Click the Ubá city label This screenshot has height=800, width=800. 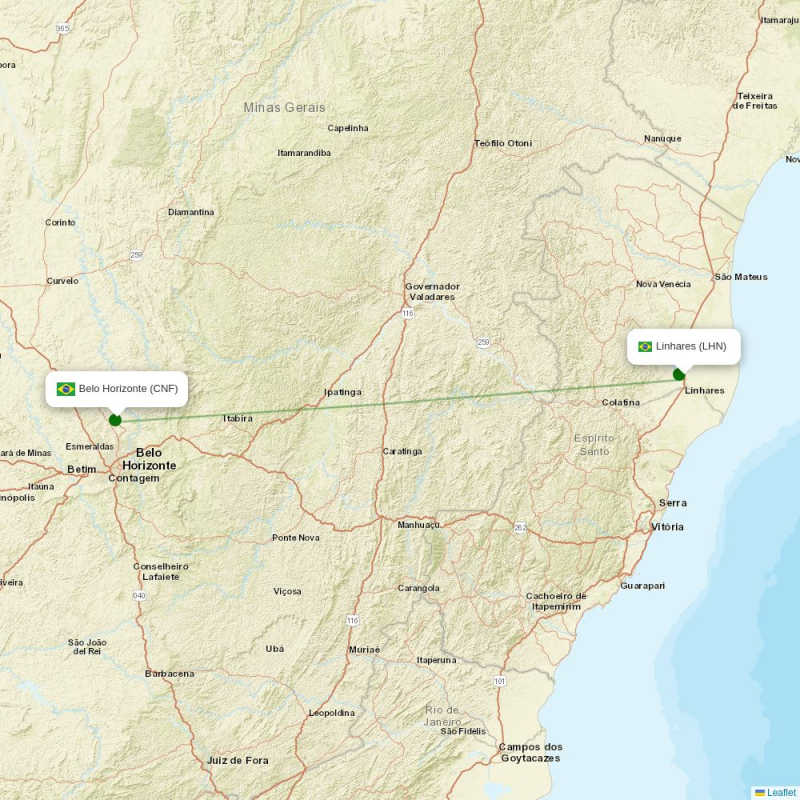[274, 649]
